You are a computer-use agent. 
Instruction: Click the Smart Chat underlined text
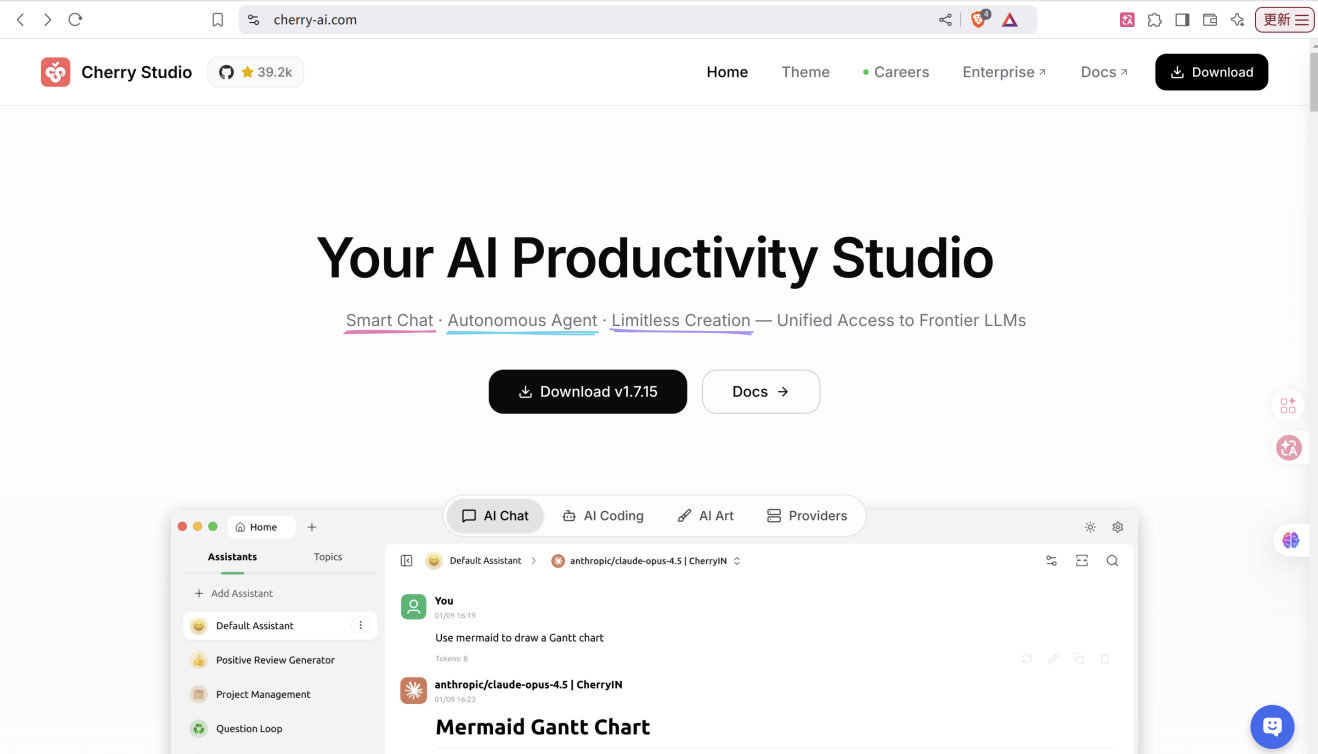point(389,321)
